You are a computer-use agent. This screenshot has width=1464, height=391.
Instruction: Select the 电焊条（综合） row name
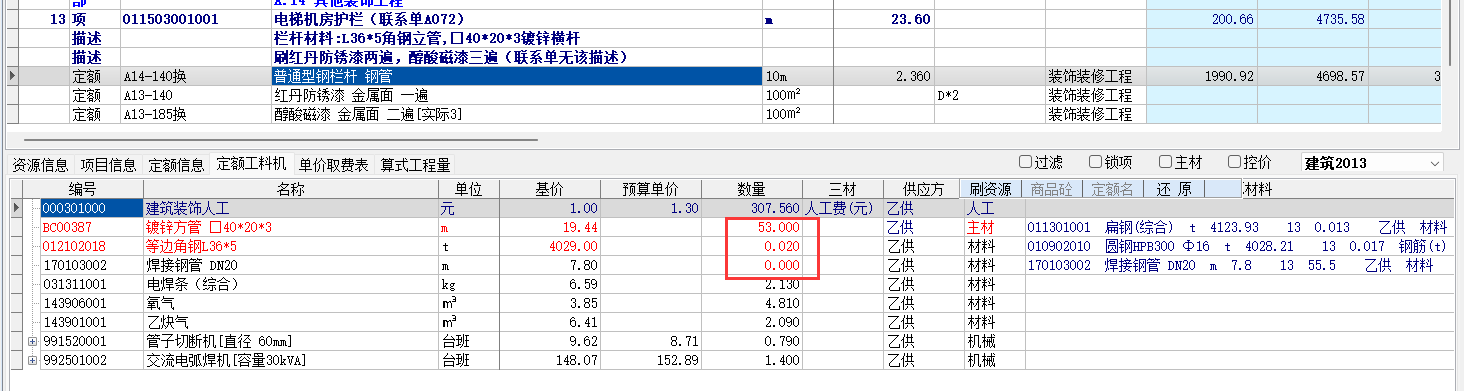coord(291,284)
